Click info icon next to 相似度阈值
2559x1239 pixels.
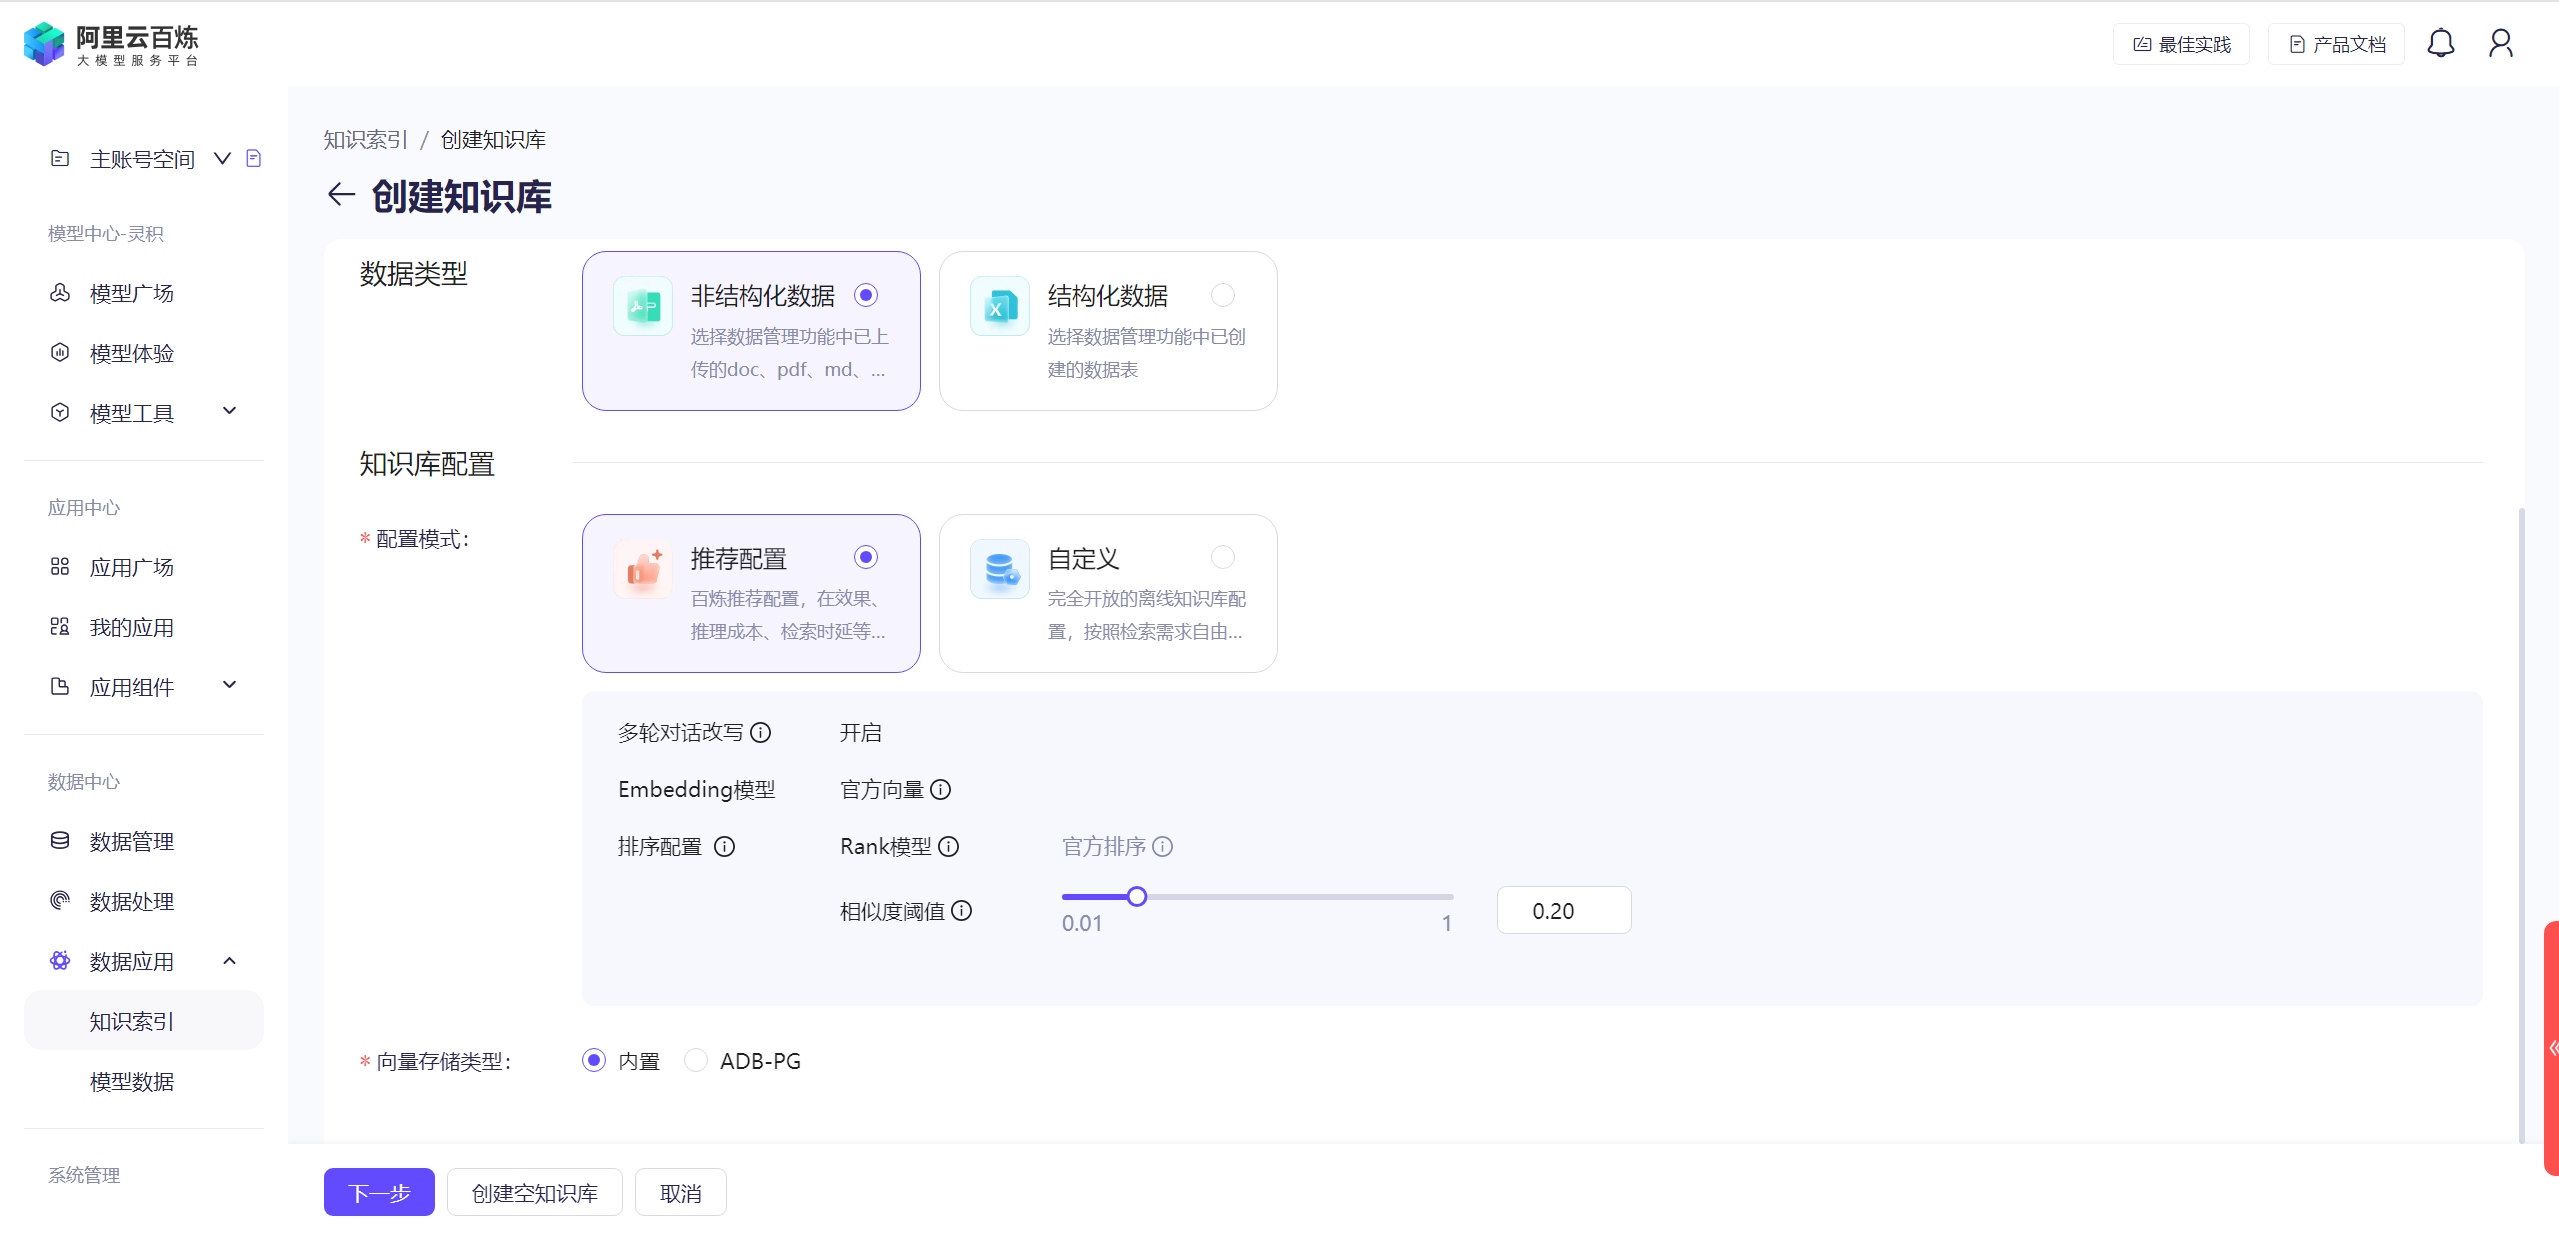pos(961,911)
